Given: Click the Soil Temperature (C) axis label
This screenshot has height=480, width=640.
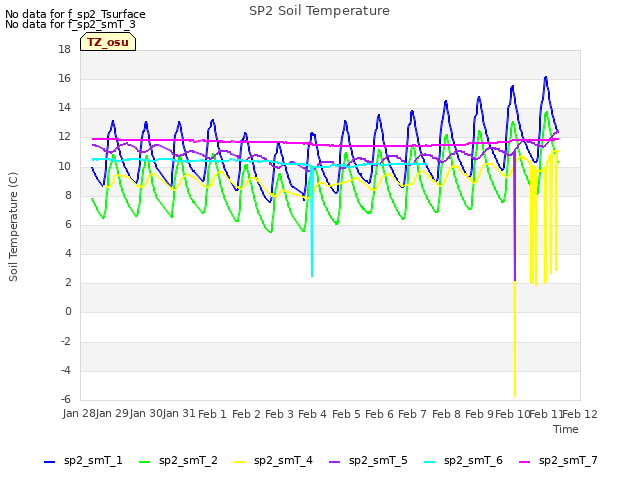Looking at the screenshot, I should tap(13, 227).
